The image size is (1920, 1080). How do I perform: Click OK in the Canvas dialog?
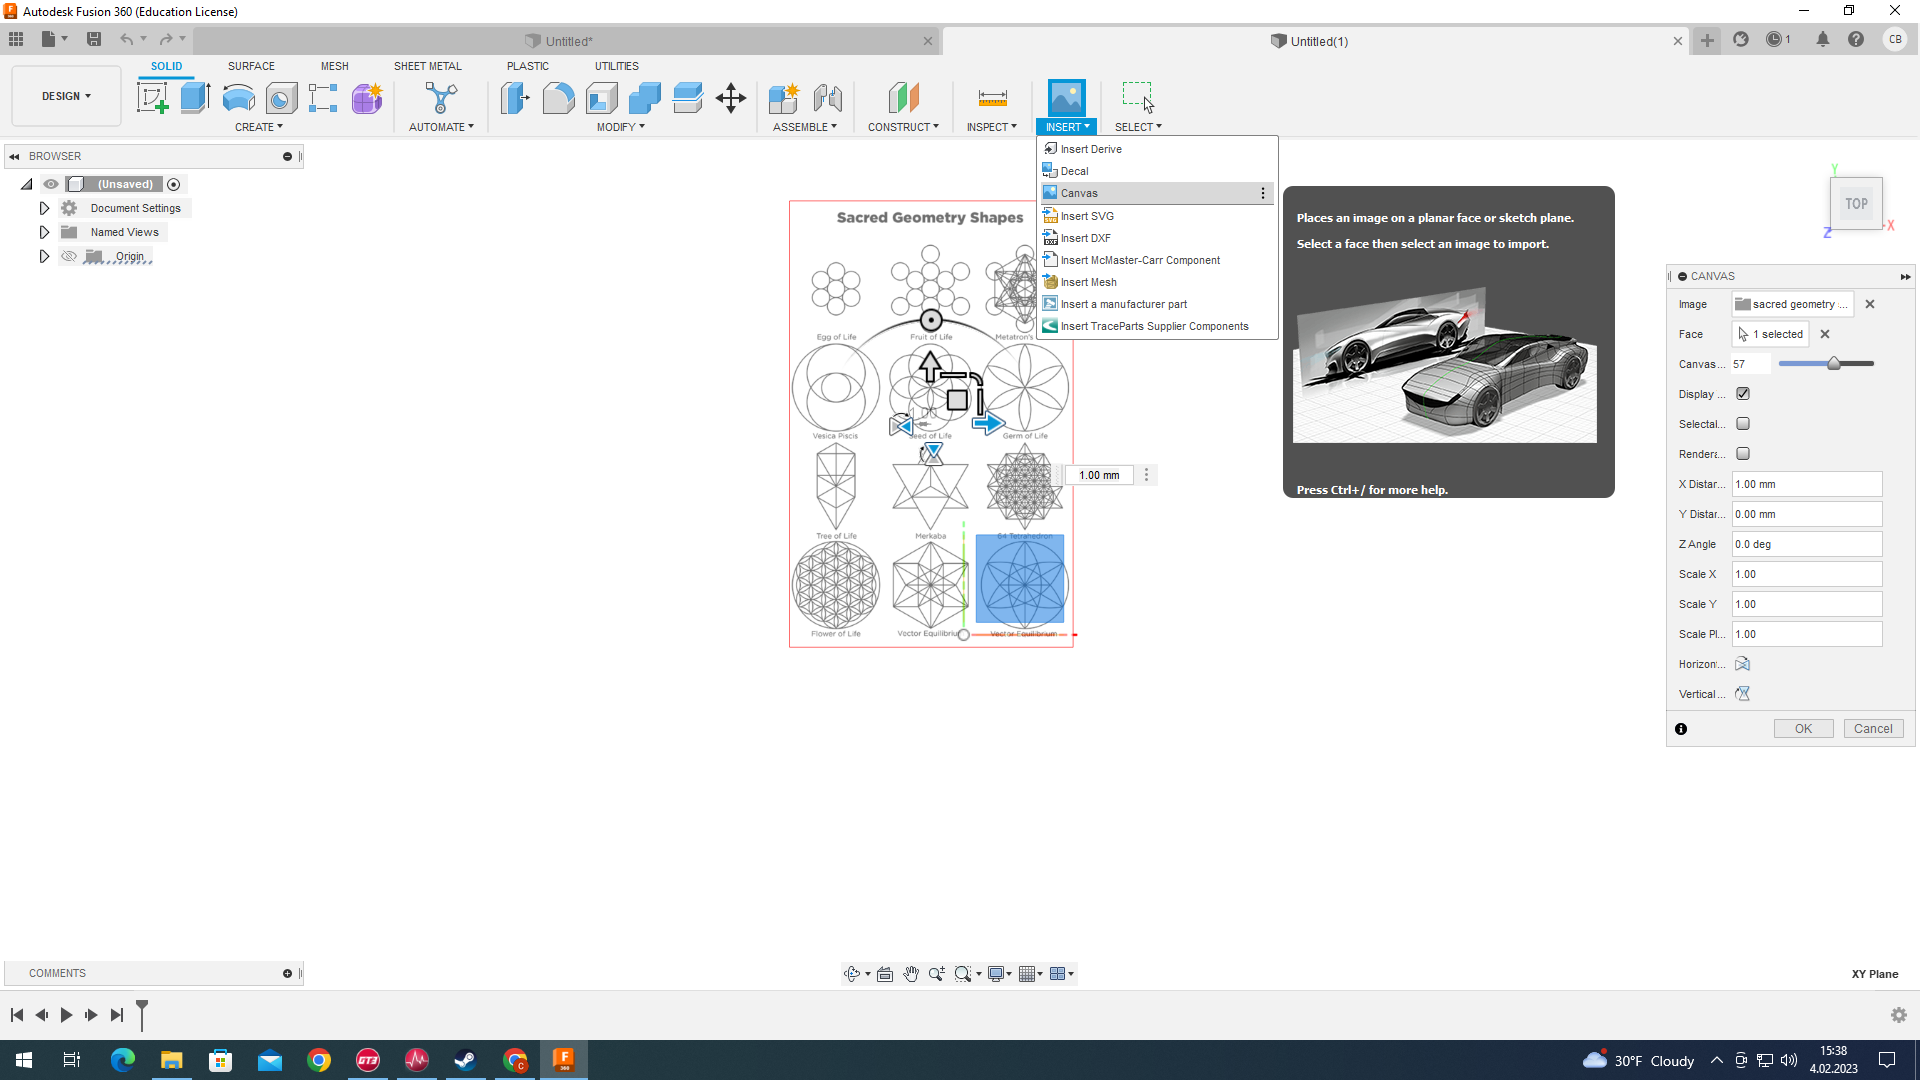1802,729
